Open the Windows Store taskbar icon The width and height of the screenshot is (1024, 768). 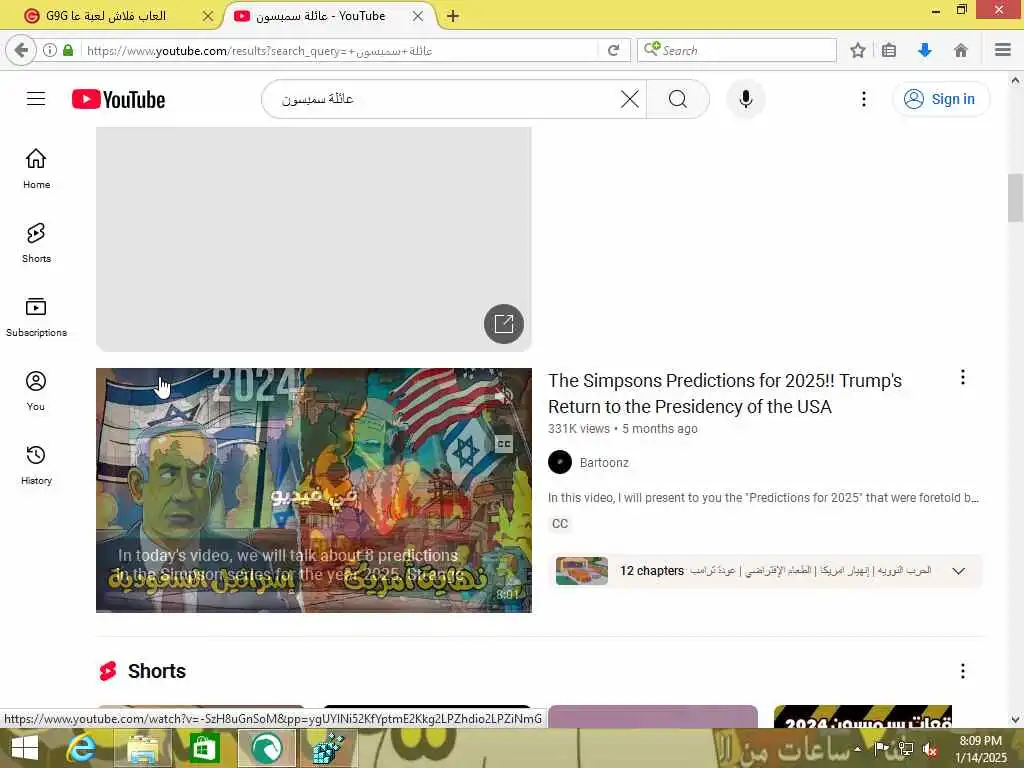[x=204, y=748]
